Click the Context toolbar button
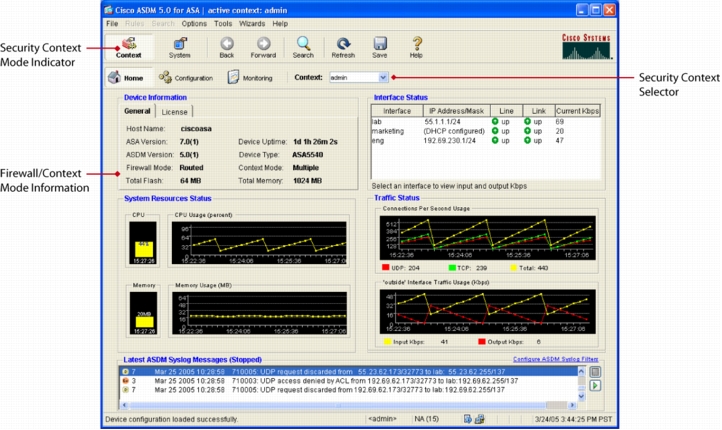This screenshot has height=430, width=722. click(128, 47)
